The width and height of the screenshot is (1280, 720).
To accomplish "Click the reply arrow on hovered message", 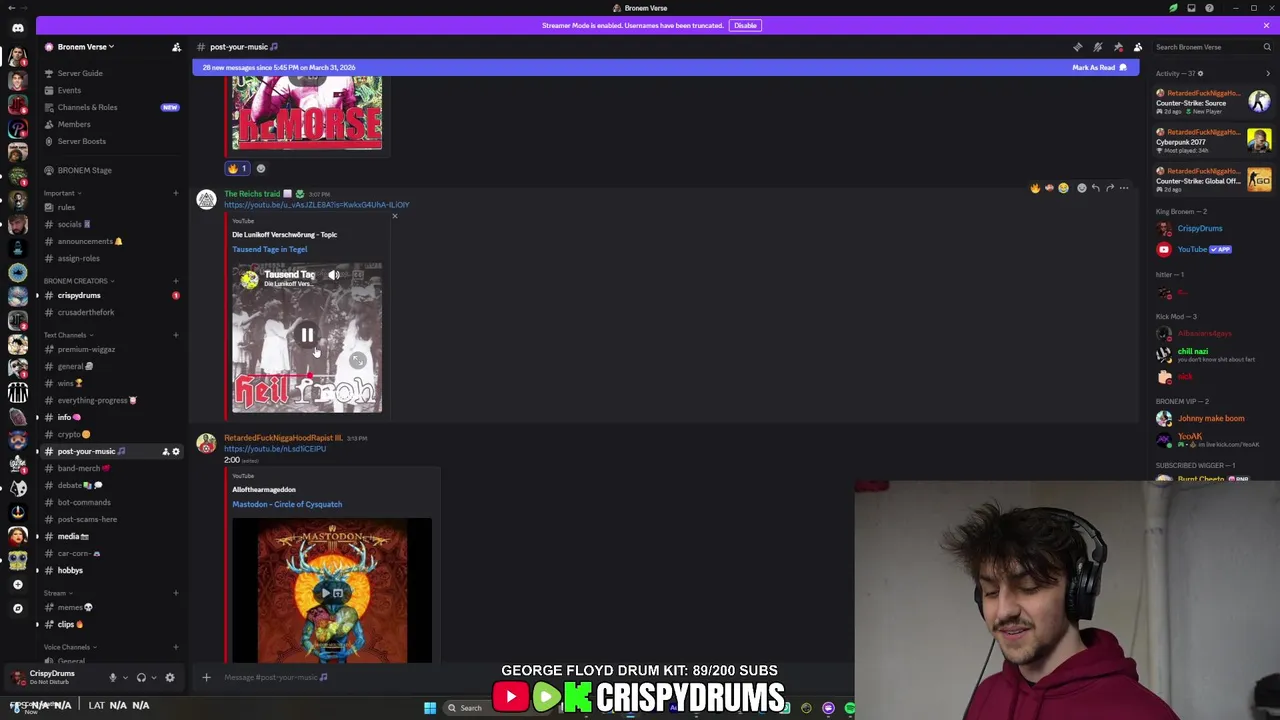I will [1095, 188].
